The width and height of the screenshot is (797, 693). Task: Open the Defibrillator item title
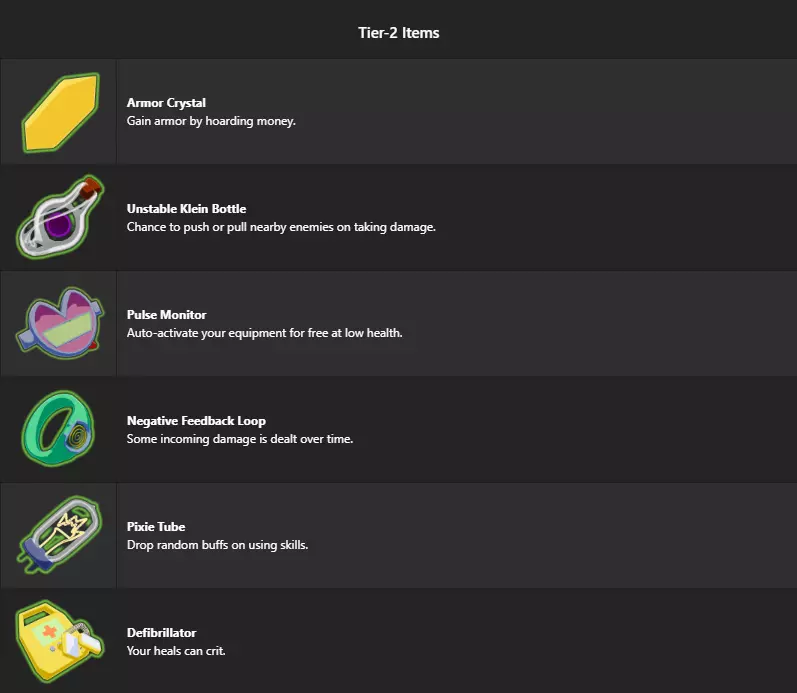(161, 633)
